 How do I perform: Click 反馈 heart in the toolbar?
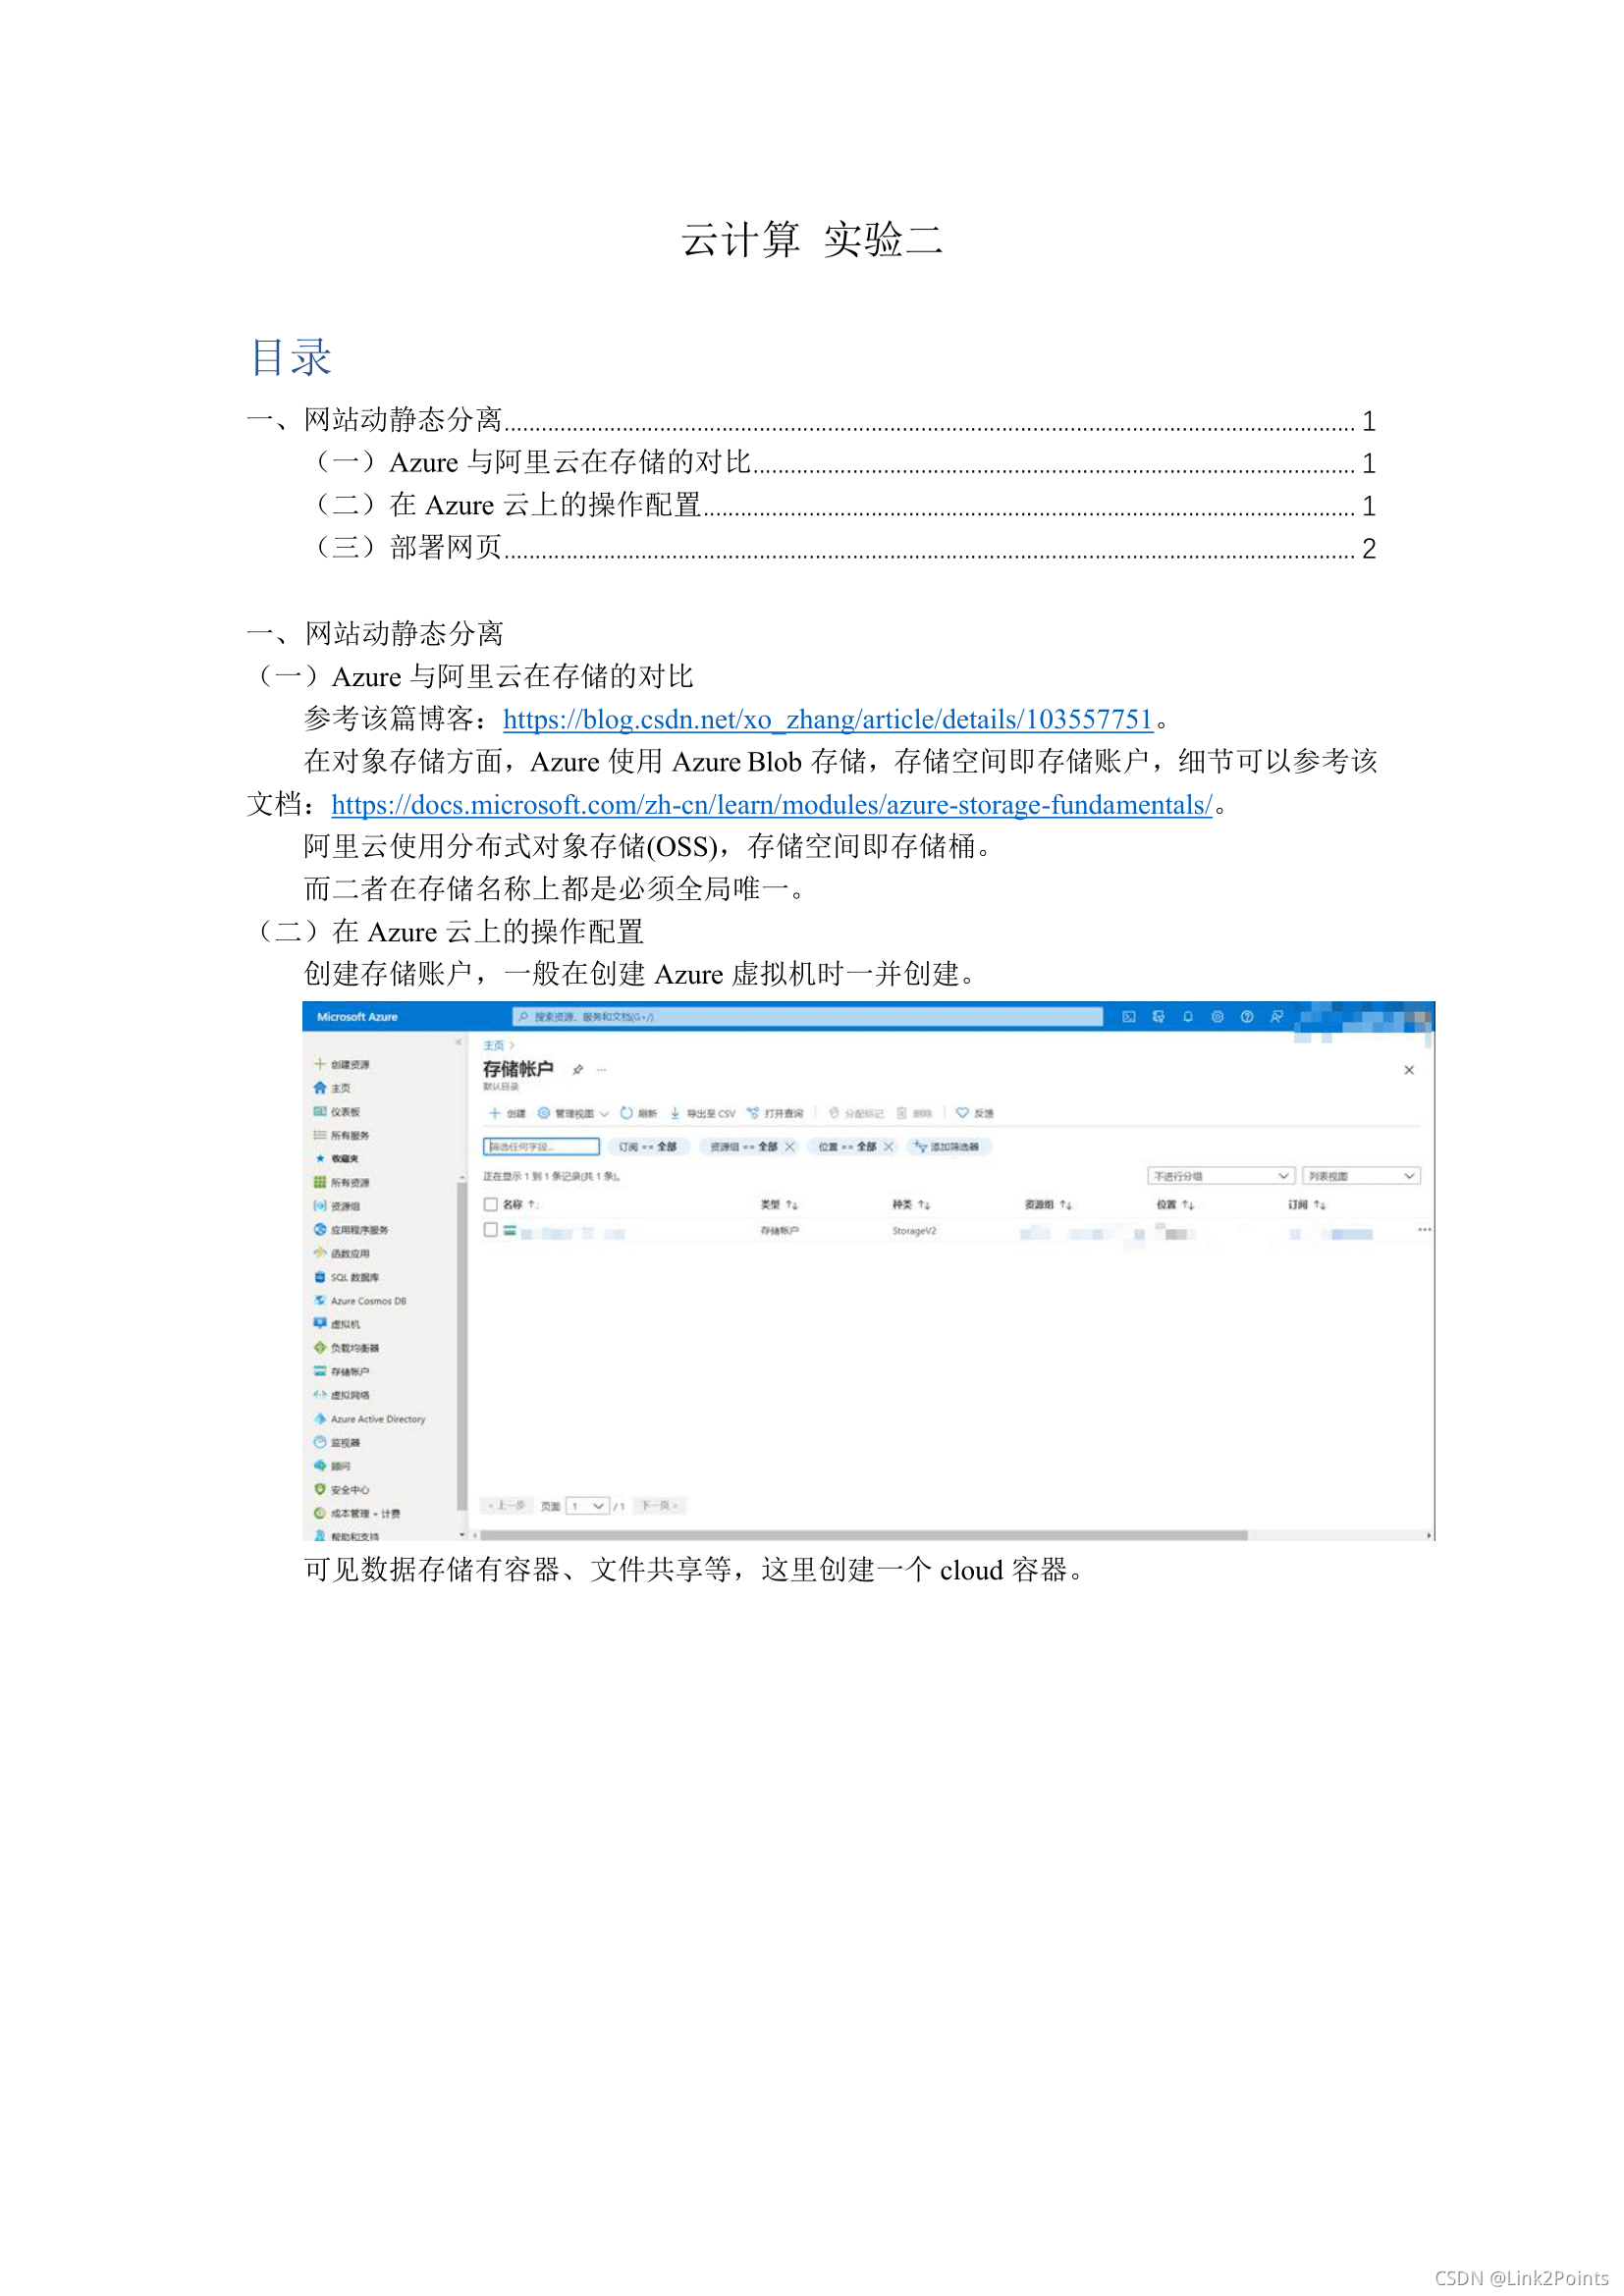975,1113
